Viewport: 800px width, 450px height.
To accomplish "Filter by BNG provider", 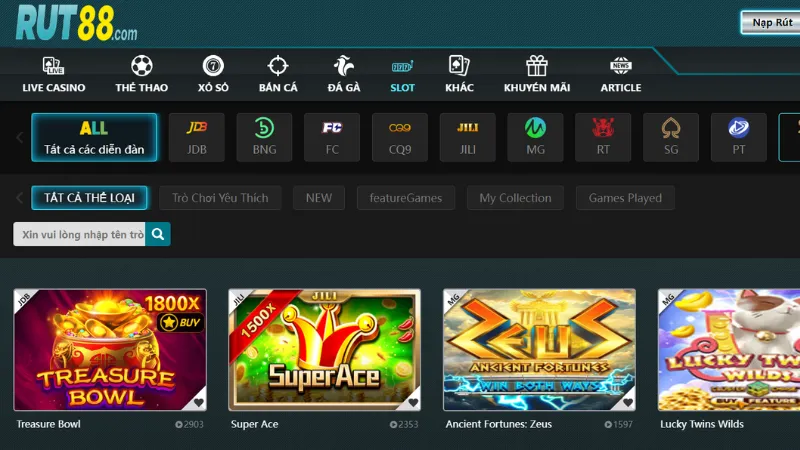I will click(x=264, y=137).
